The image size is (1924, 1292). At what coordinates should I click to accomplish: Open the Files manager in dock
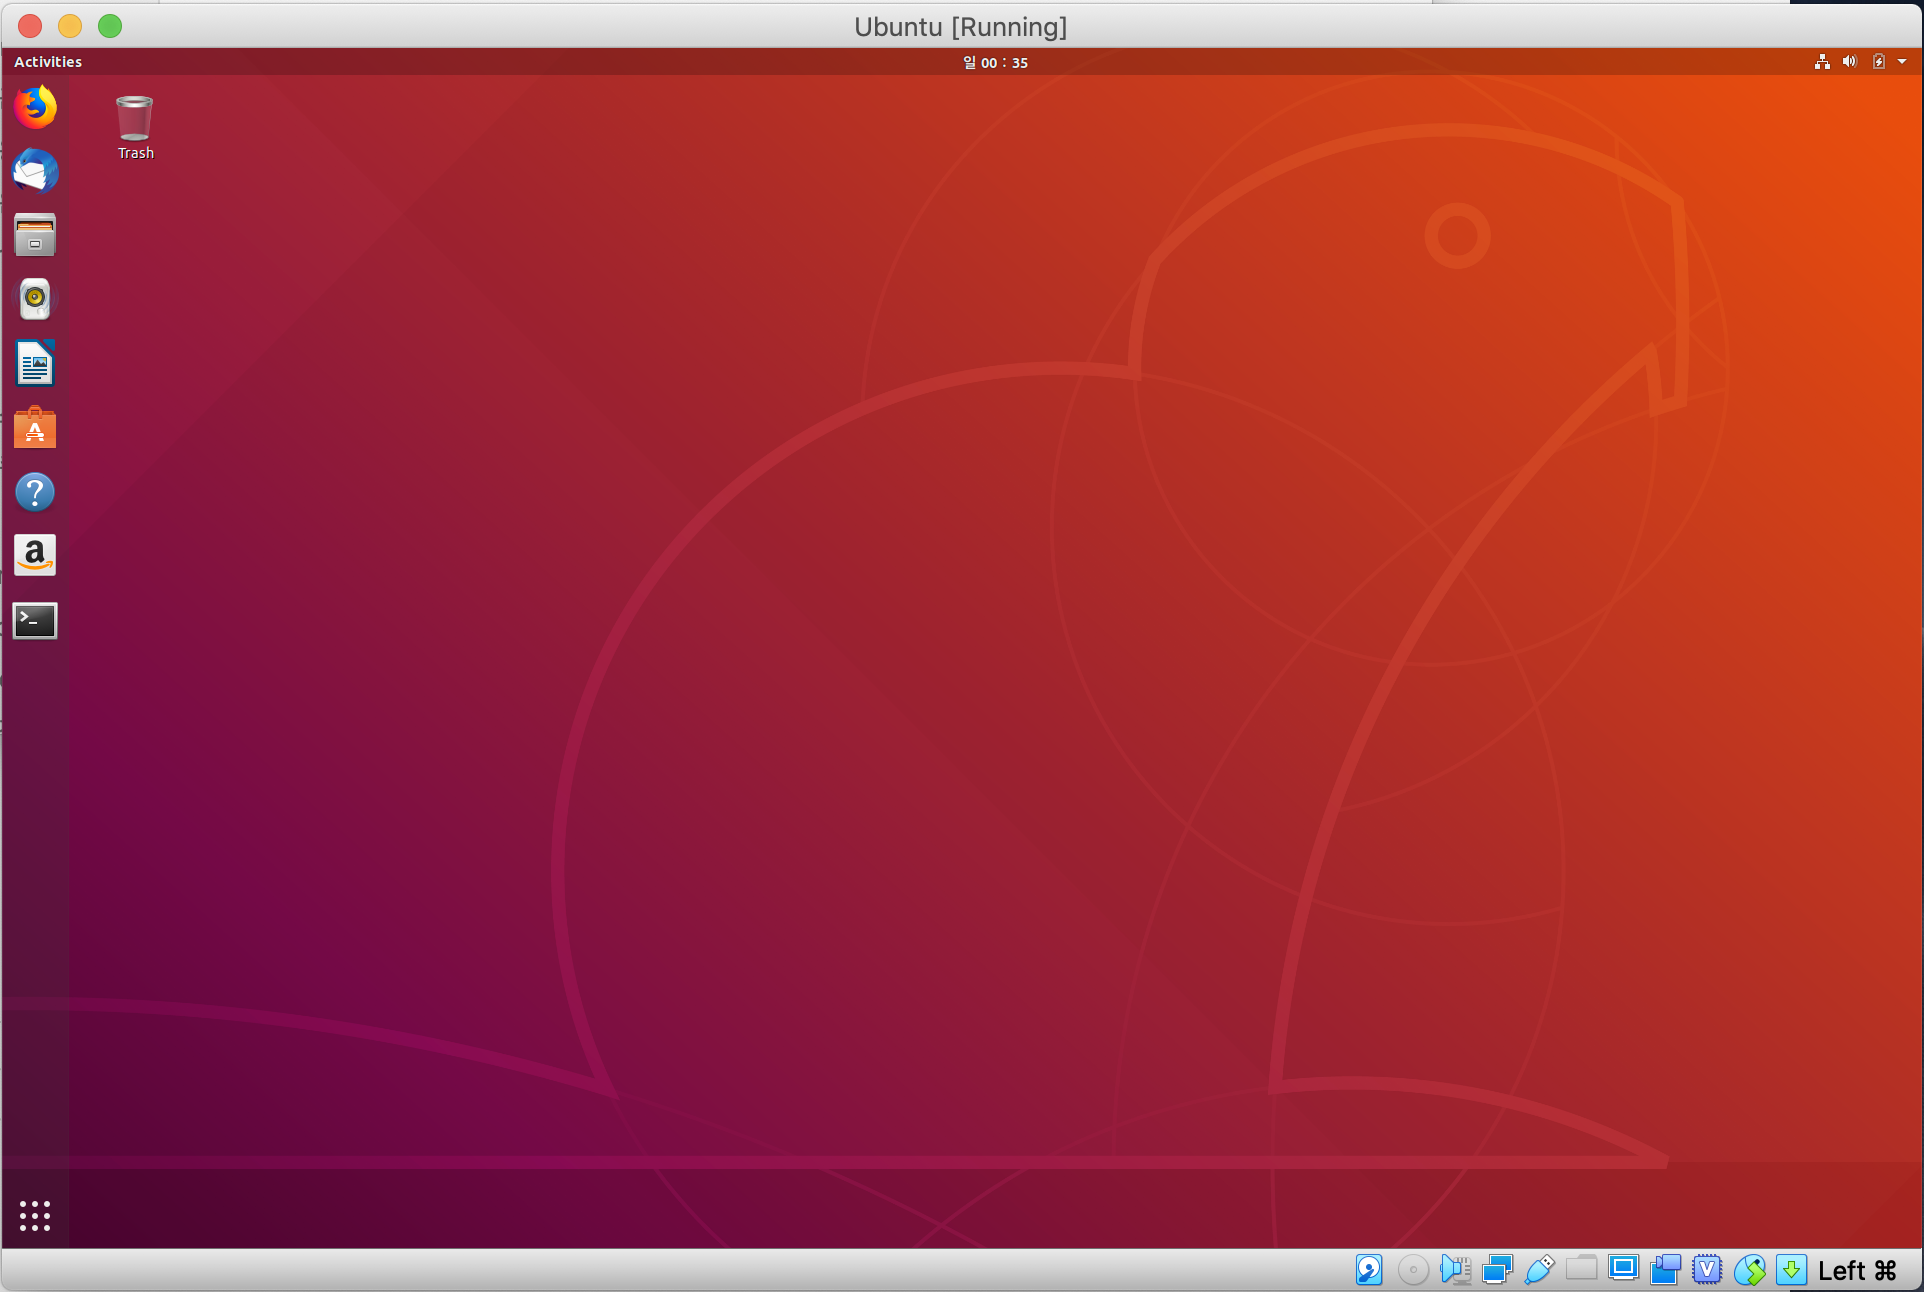35,235
